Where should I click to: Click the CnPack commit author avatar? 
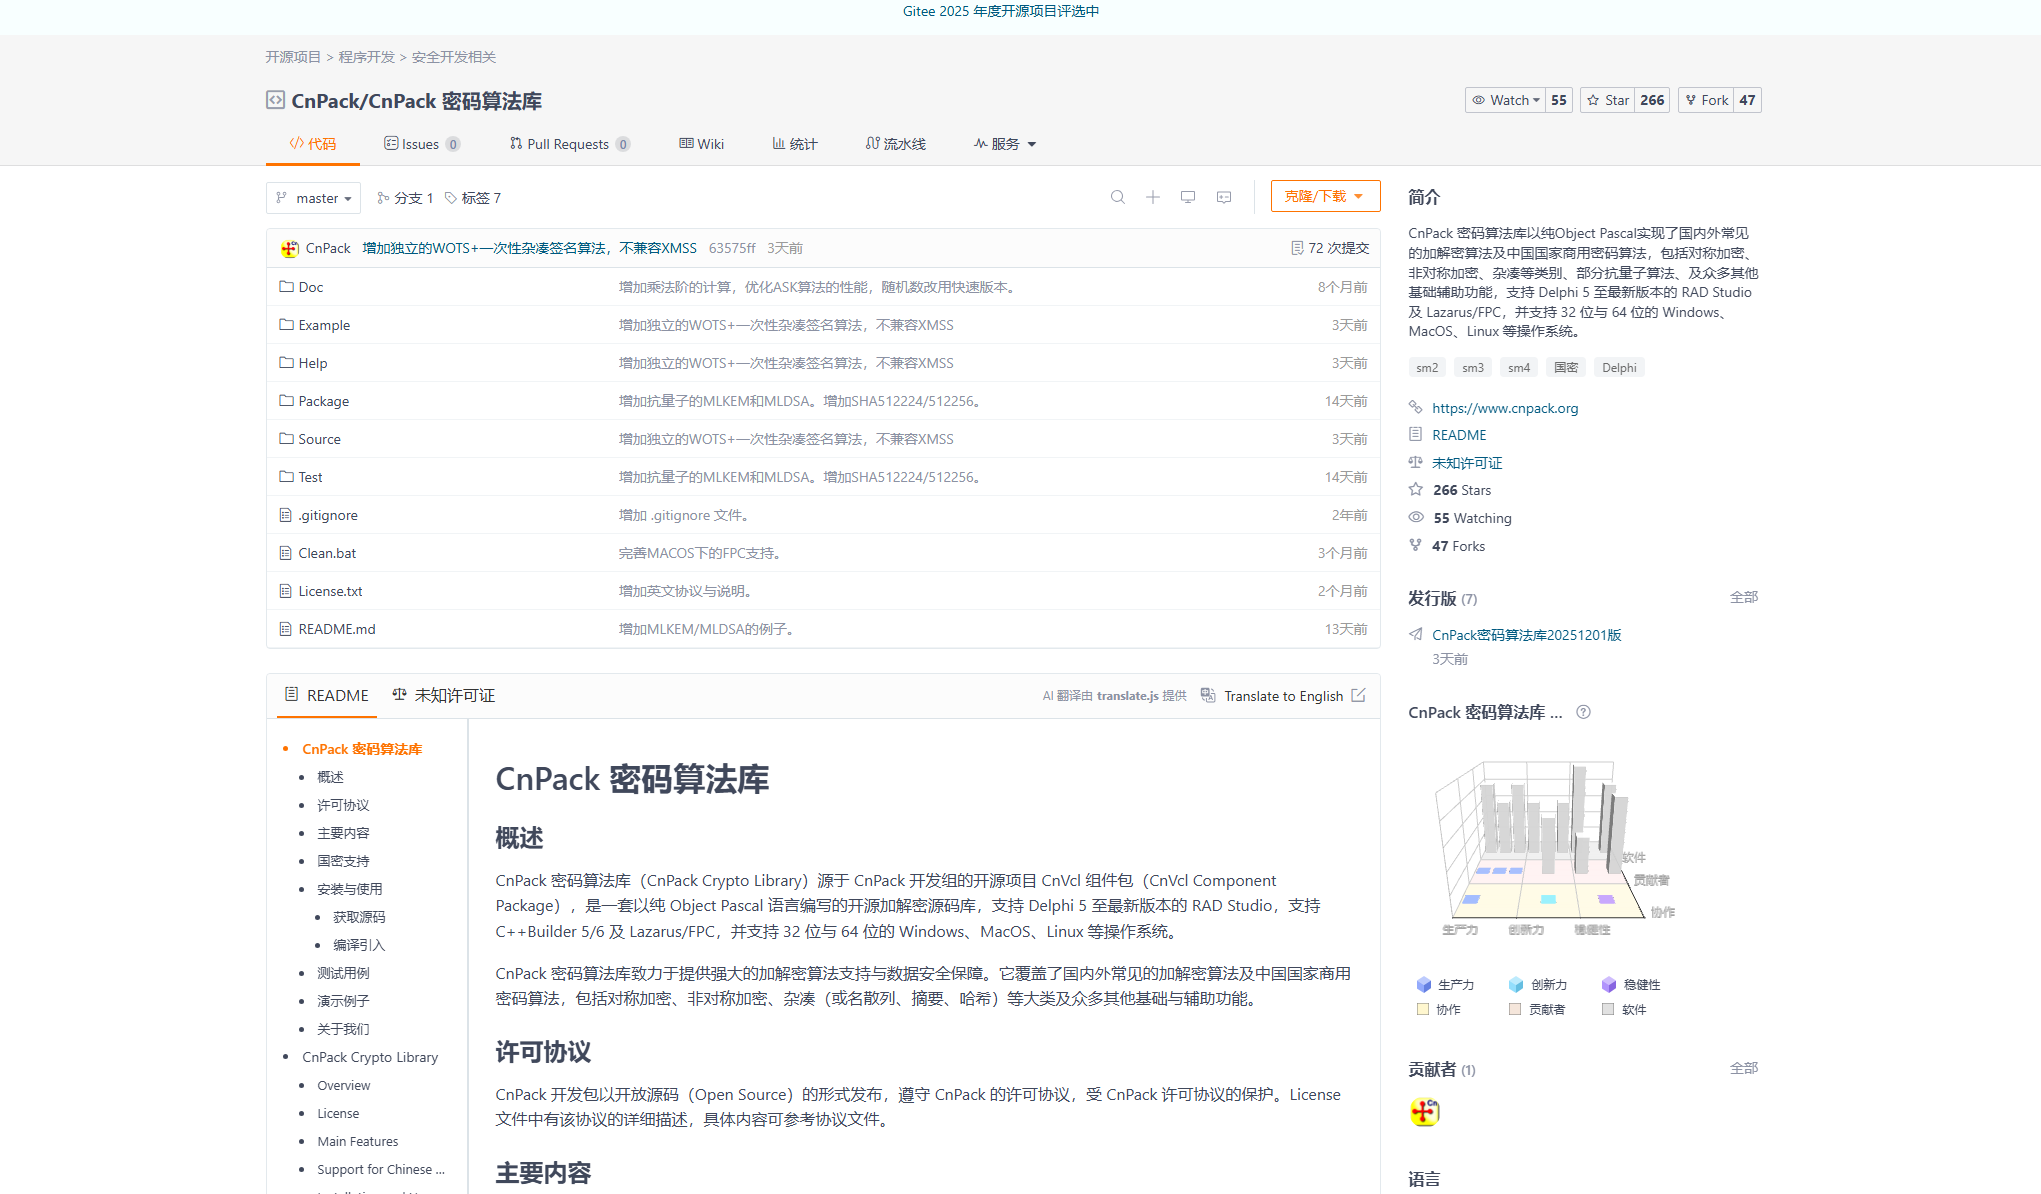(290, 248)
